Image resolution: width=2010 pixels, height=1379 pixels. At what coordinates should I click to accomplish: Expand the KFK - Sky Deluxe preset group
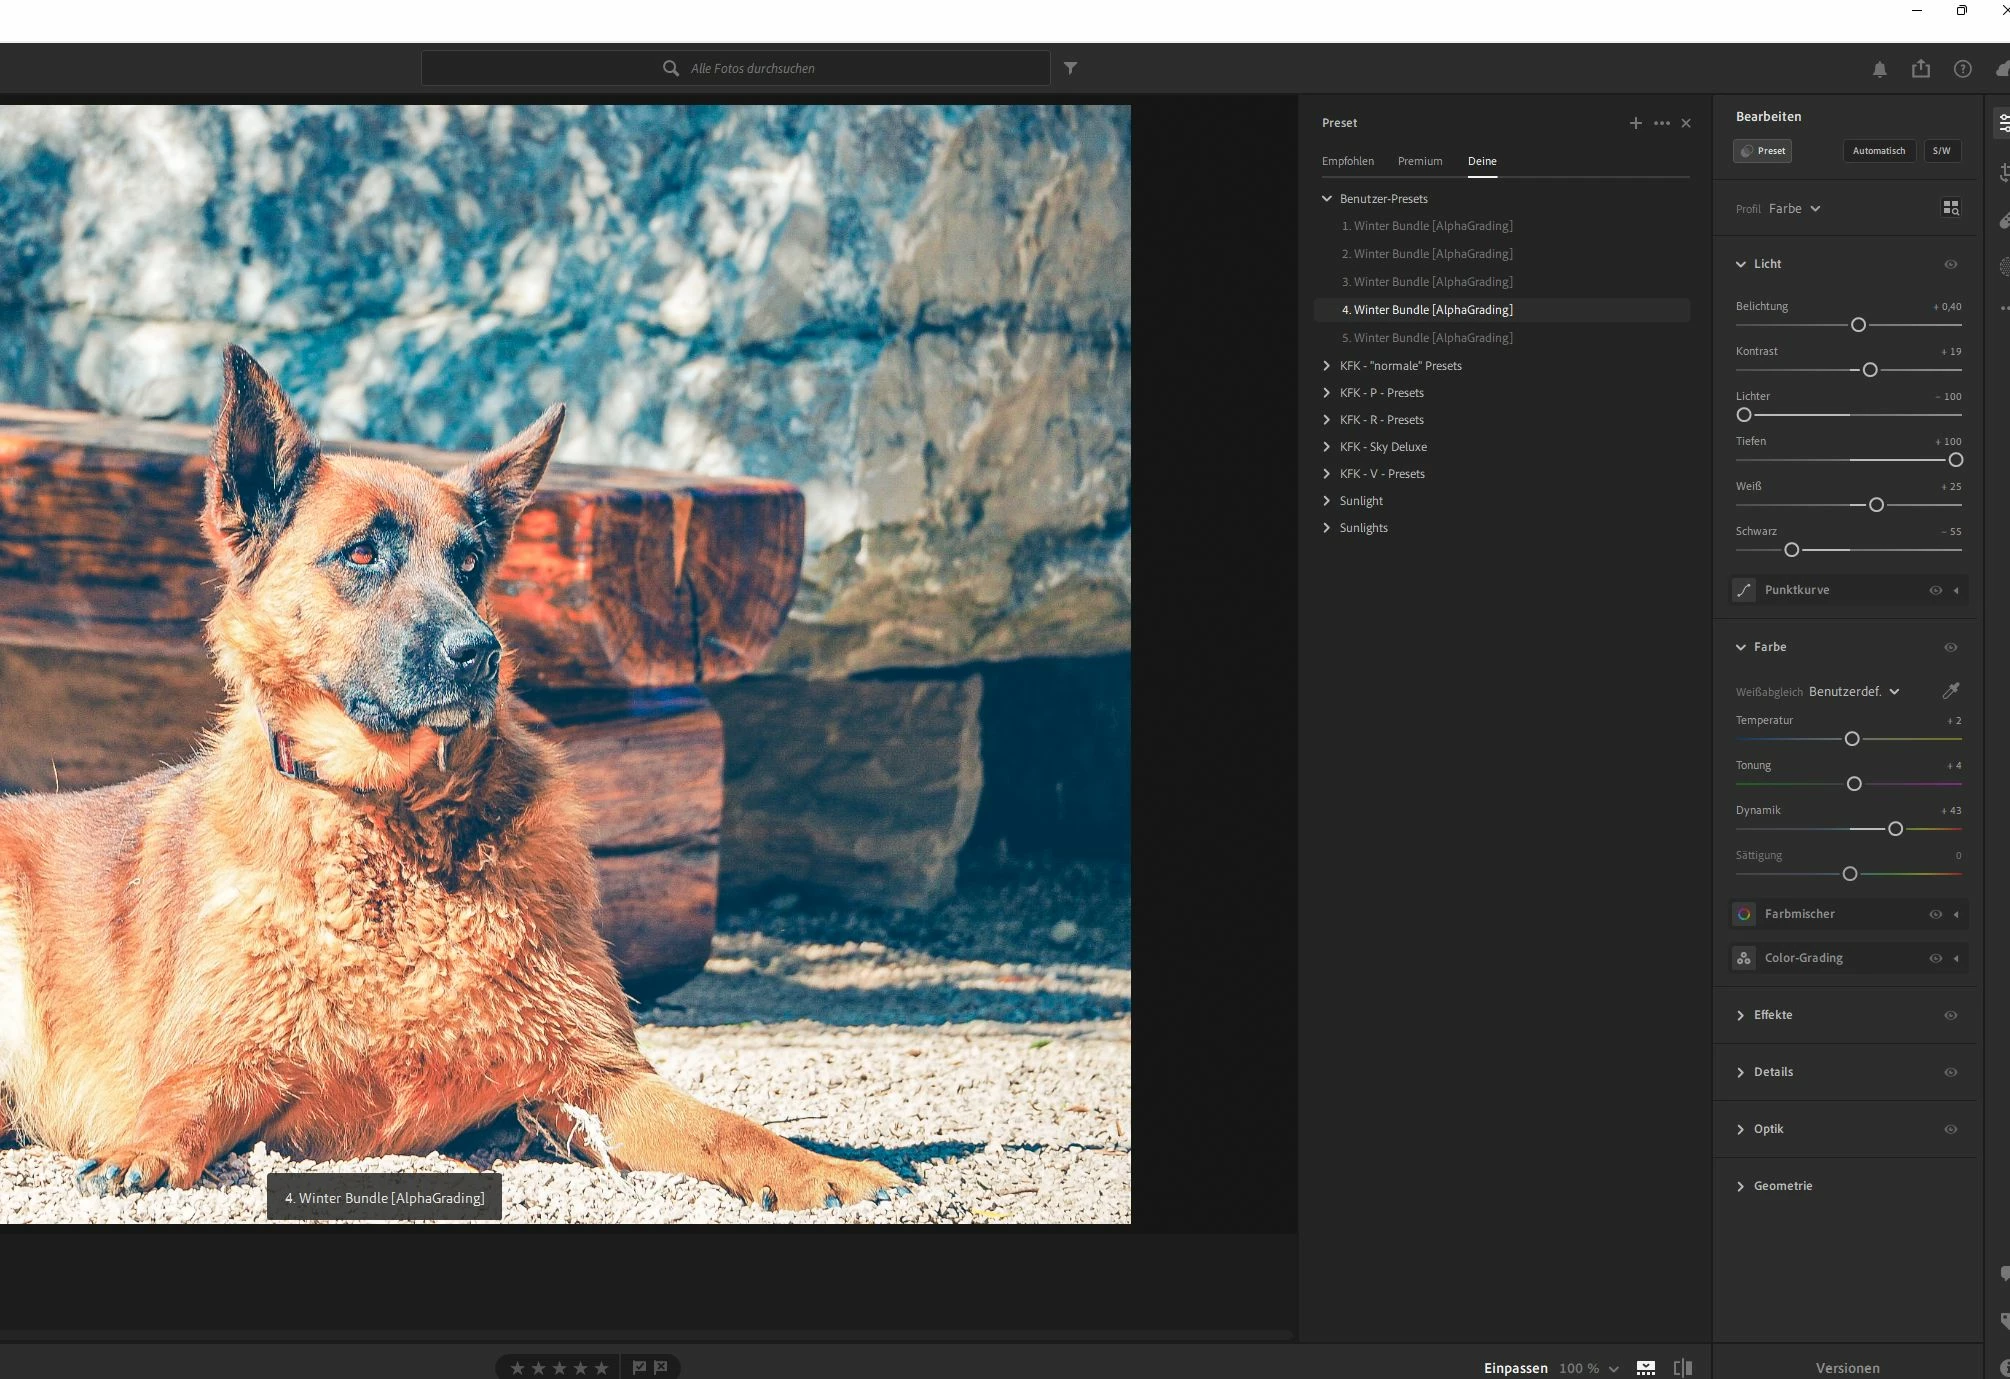pos(1327,447)
